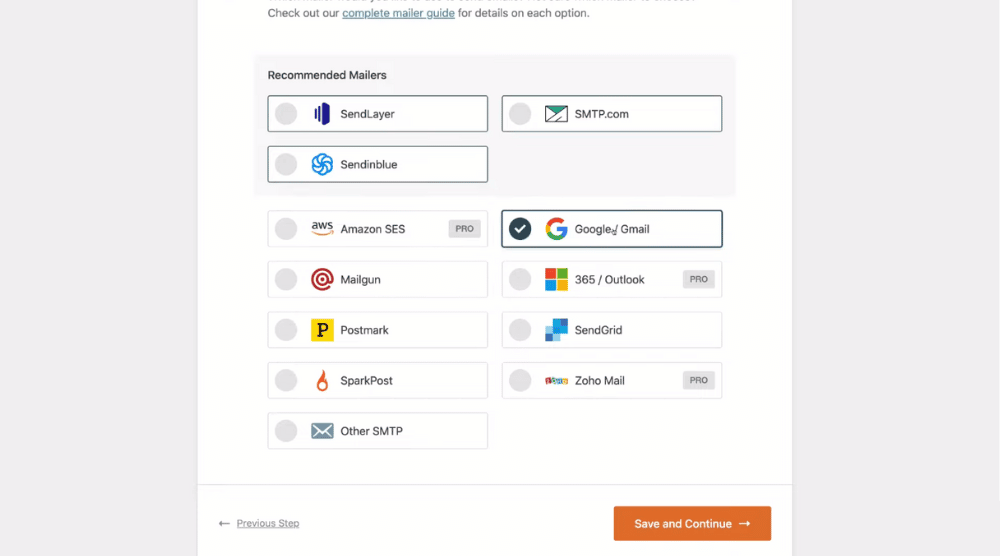Click the SendGrid blue squares logo
Viewport: 1000px width, 556px height.
tap(556, 330)
